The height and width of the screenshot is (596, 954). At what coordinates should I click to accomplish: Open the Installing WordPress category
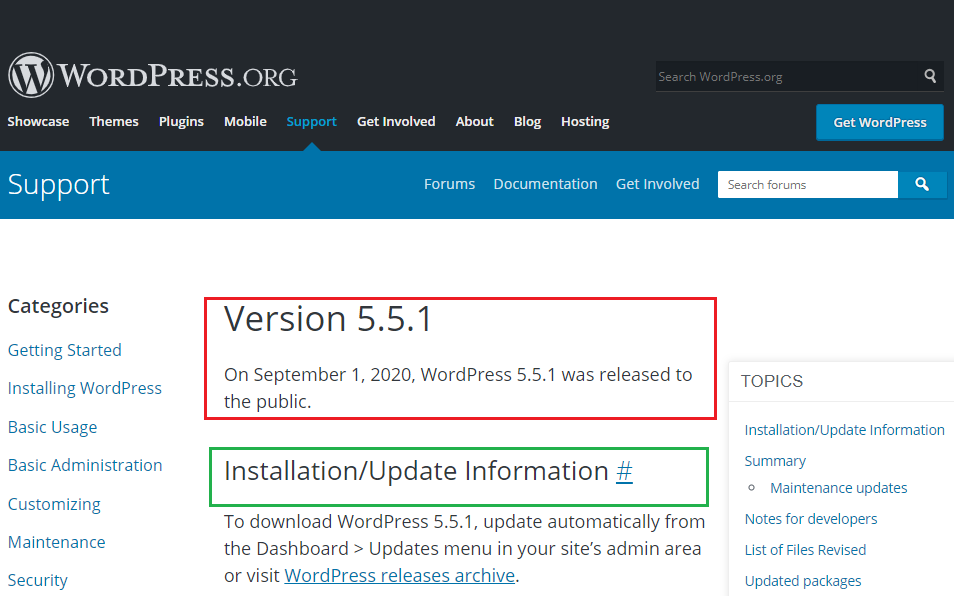[85, 389]
